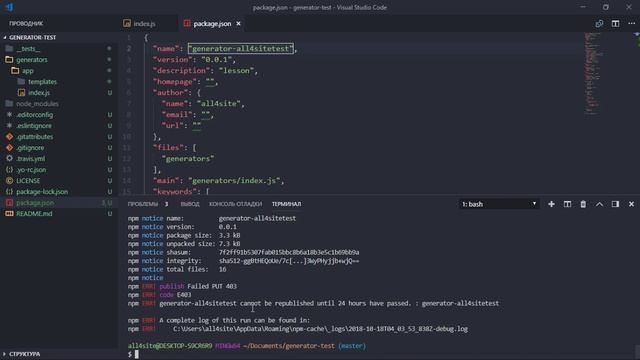
Task: Click the open changes icon in editor toolbar
Action: click(599, 24)
